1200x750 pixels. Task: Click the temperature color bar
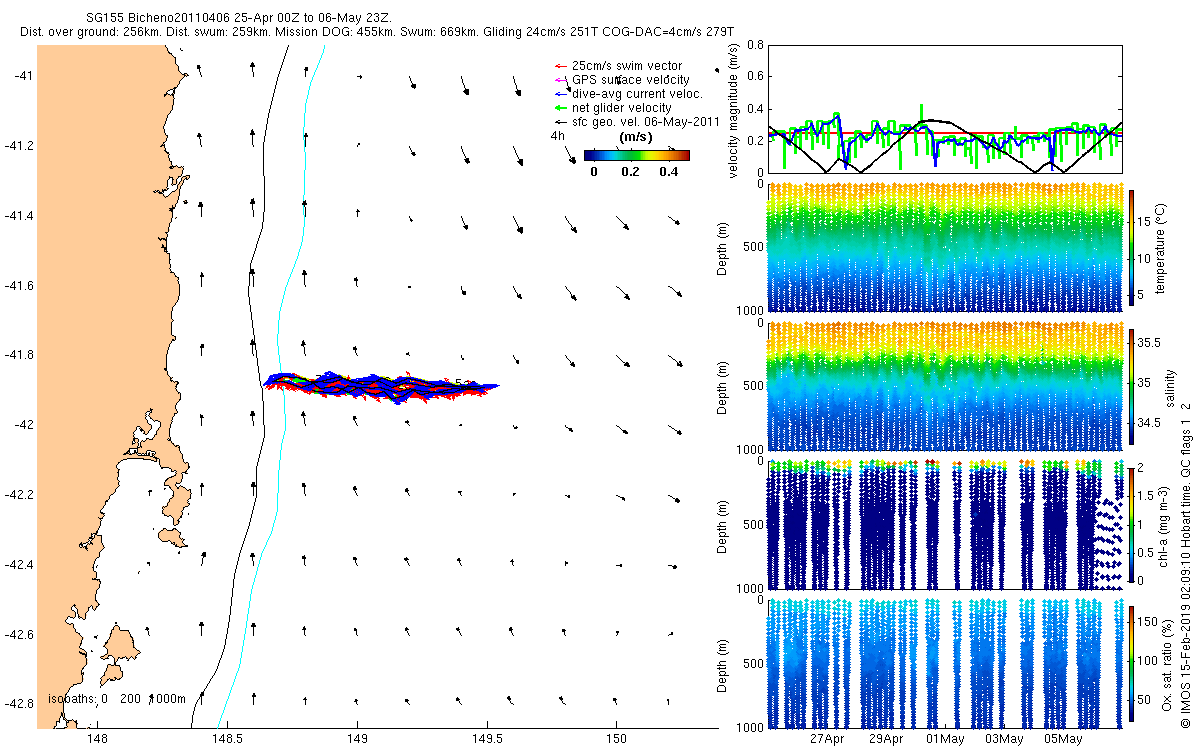click(x=1132, y=246)
